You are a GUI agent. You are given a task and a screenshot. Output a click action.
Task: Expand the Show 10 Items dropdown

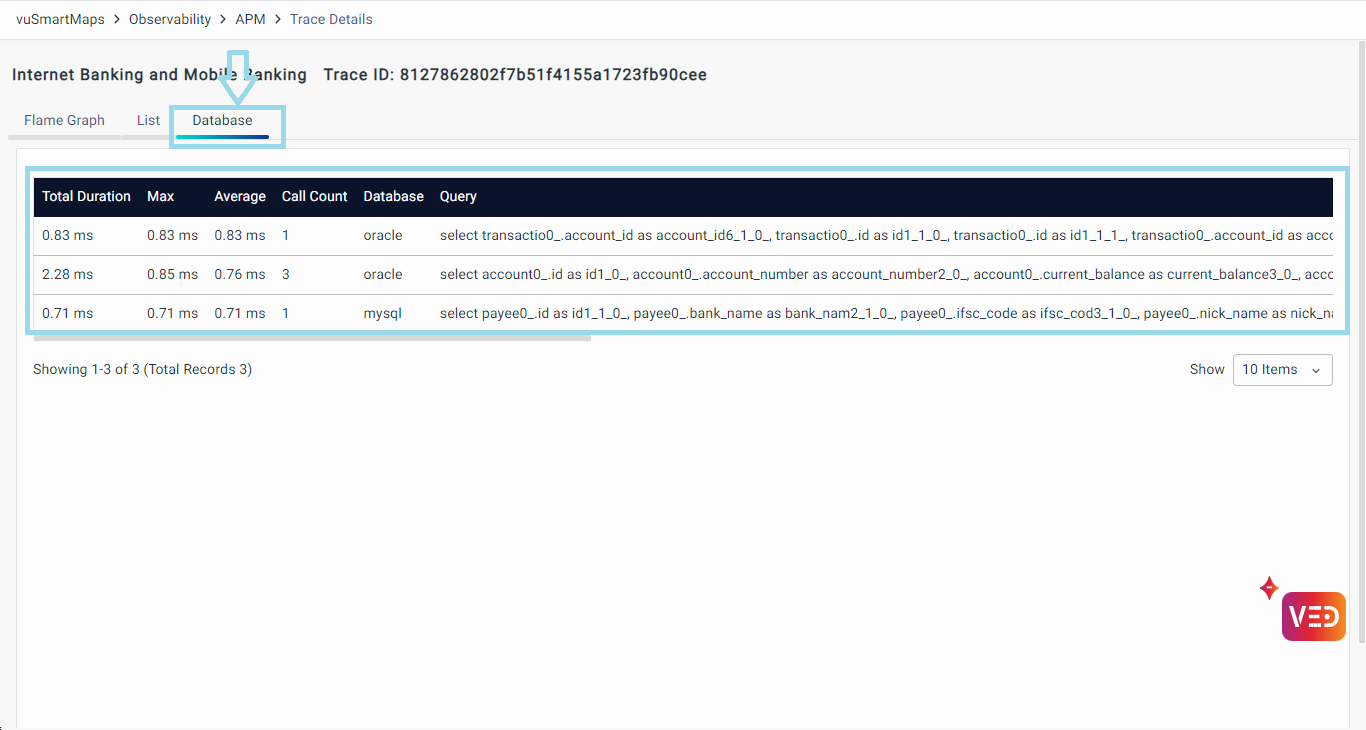click(1282, 370)
